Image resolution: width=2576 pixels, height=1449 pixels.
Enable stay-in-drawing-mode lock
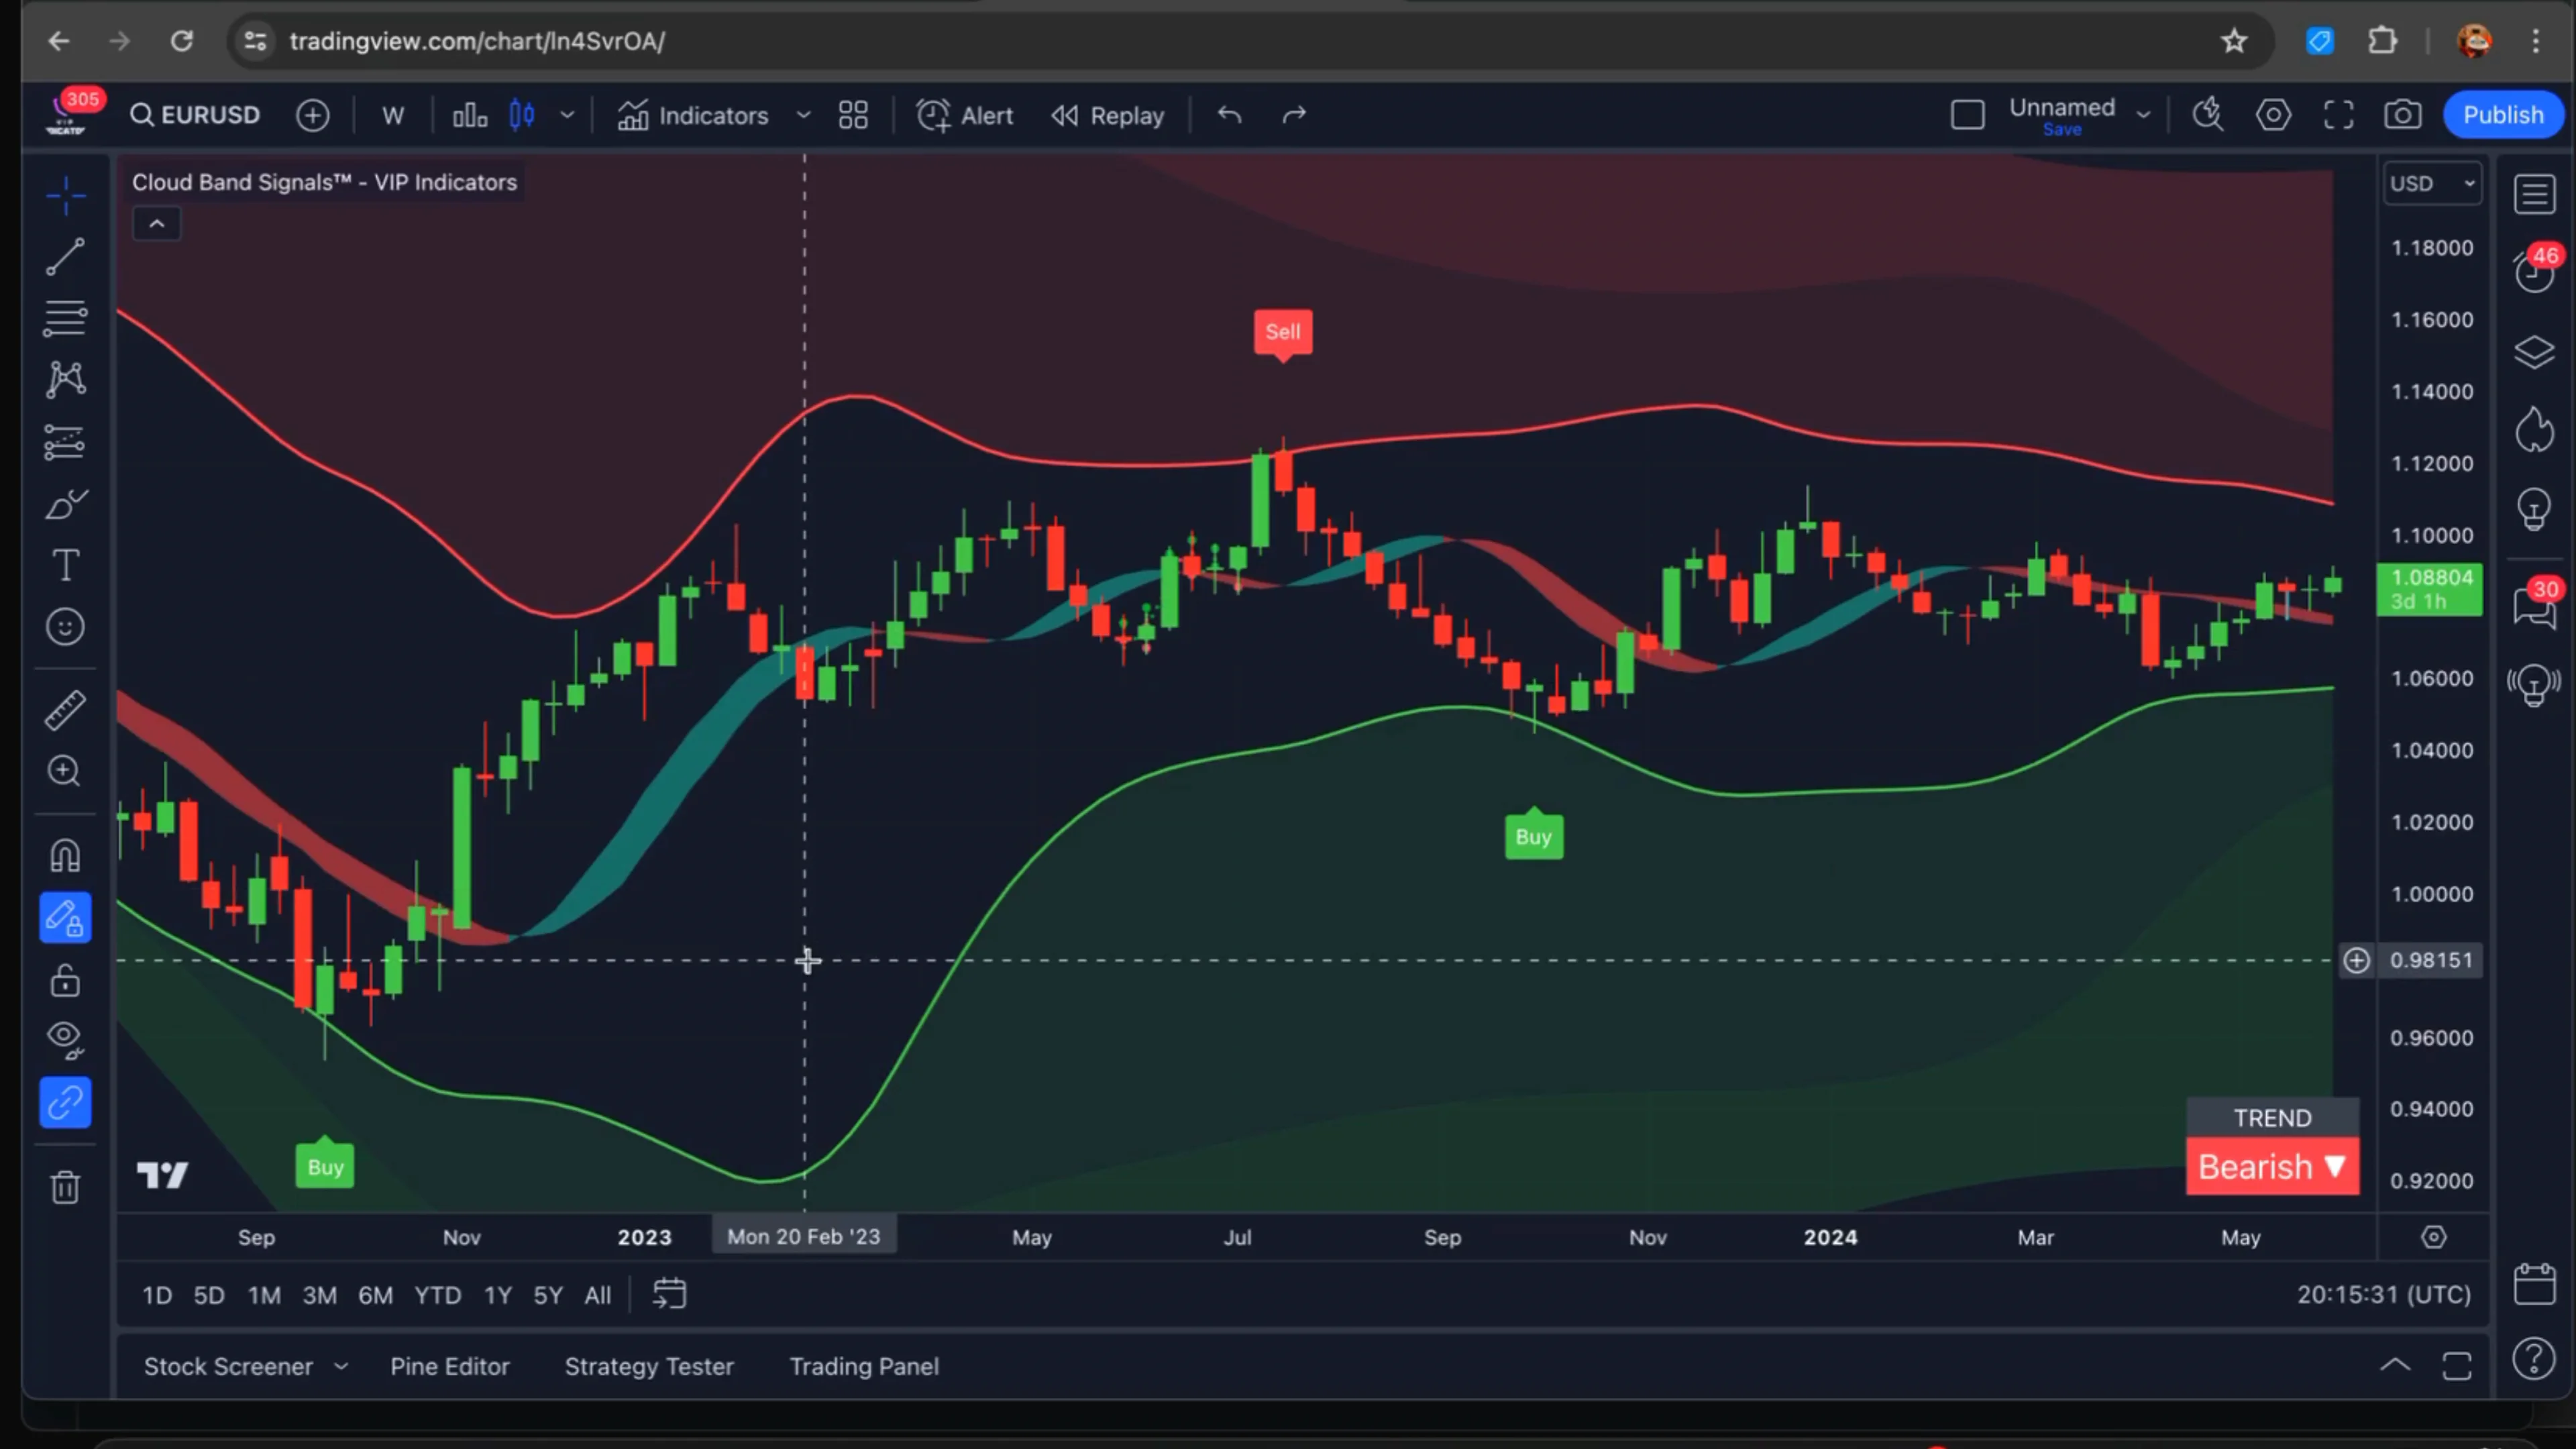click(64, 917)
